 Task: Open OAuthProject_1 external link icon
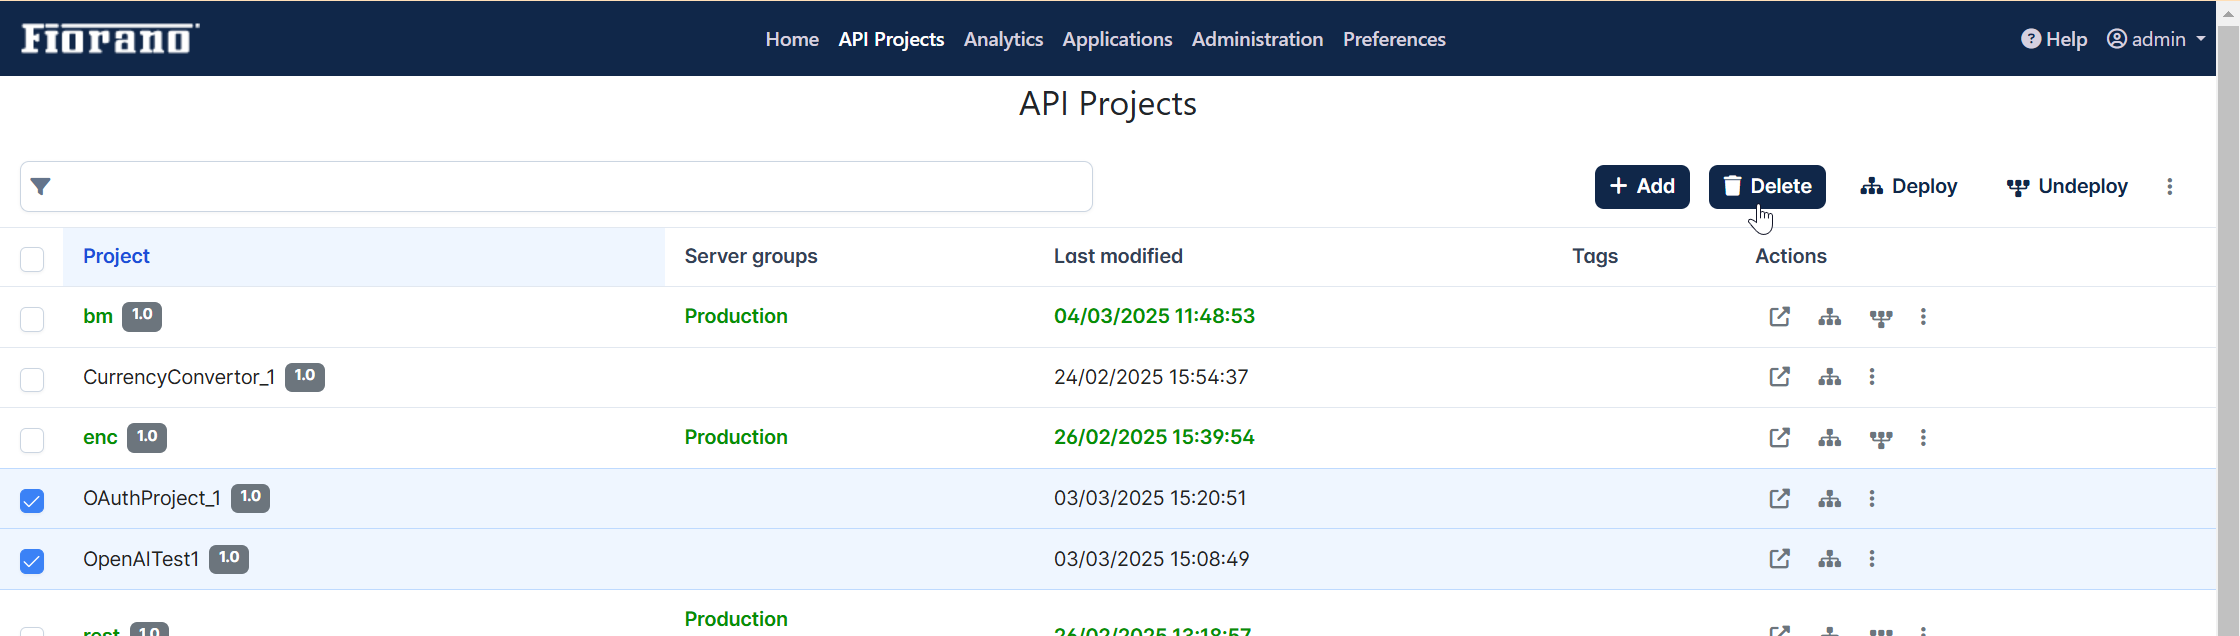click(x=1779, y=499)
